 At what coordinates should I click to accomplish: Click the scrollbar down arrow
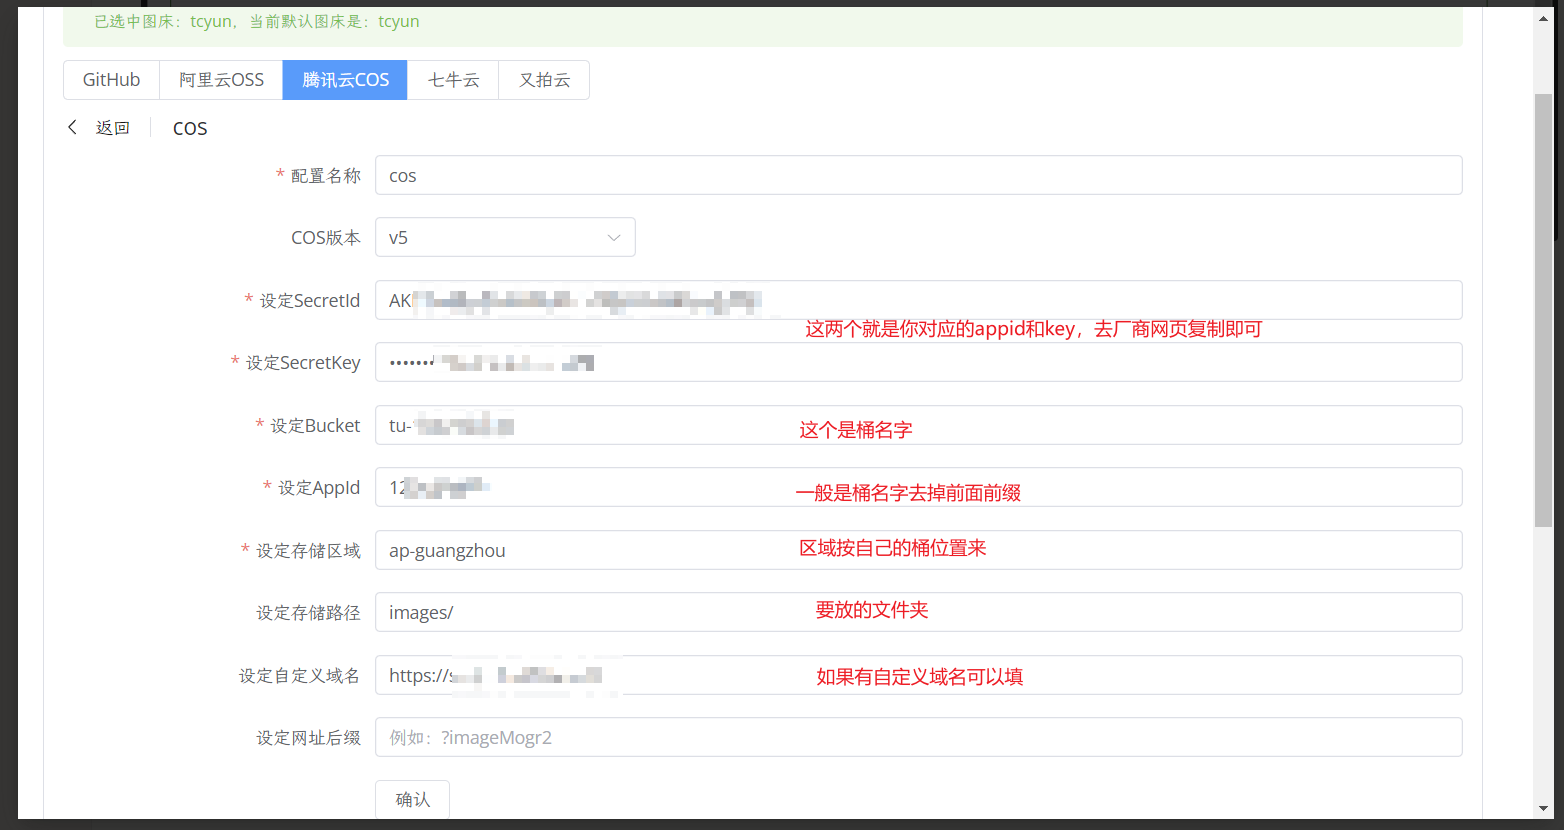[x=1544, y=808]
